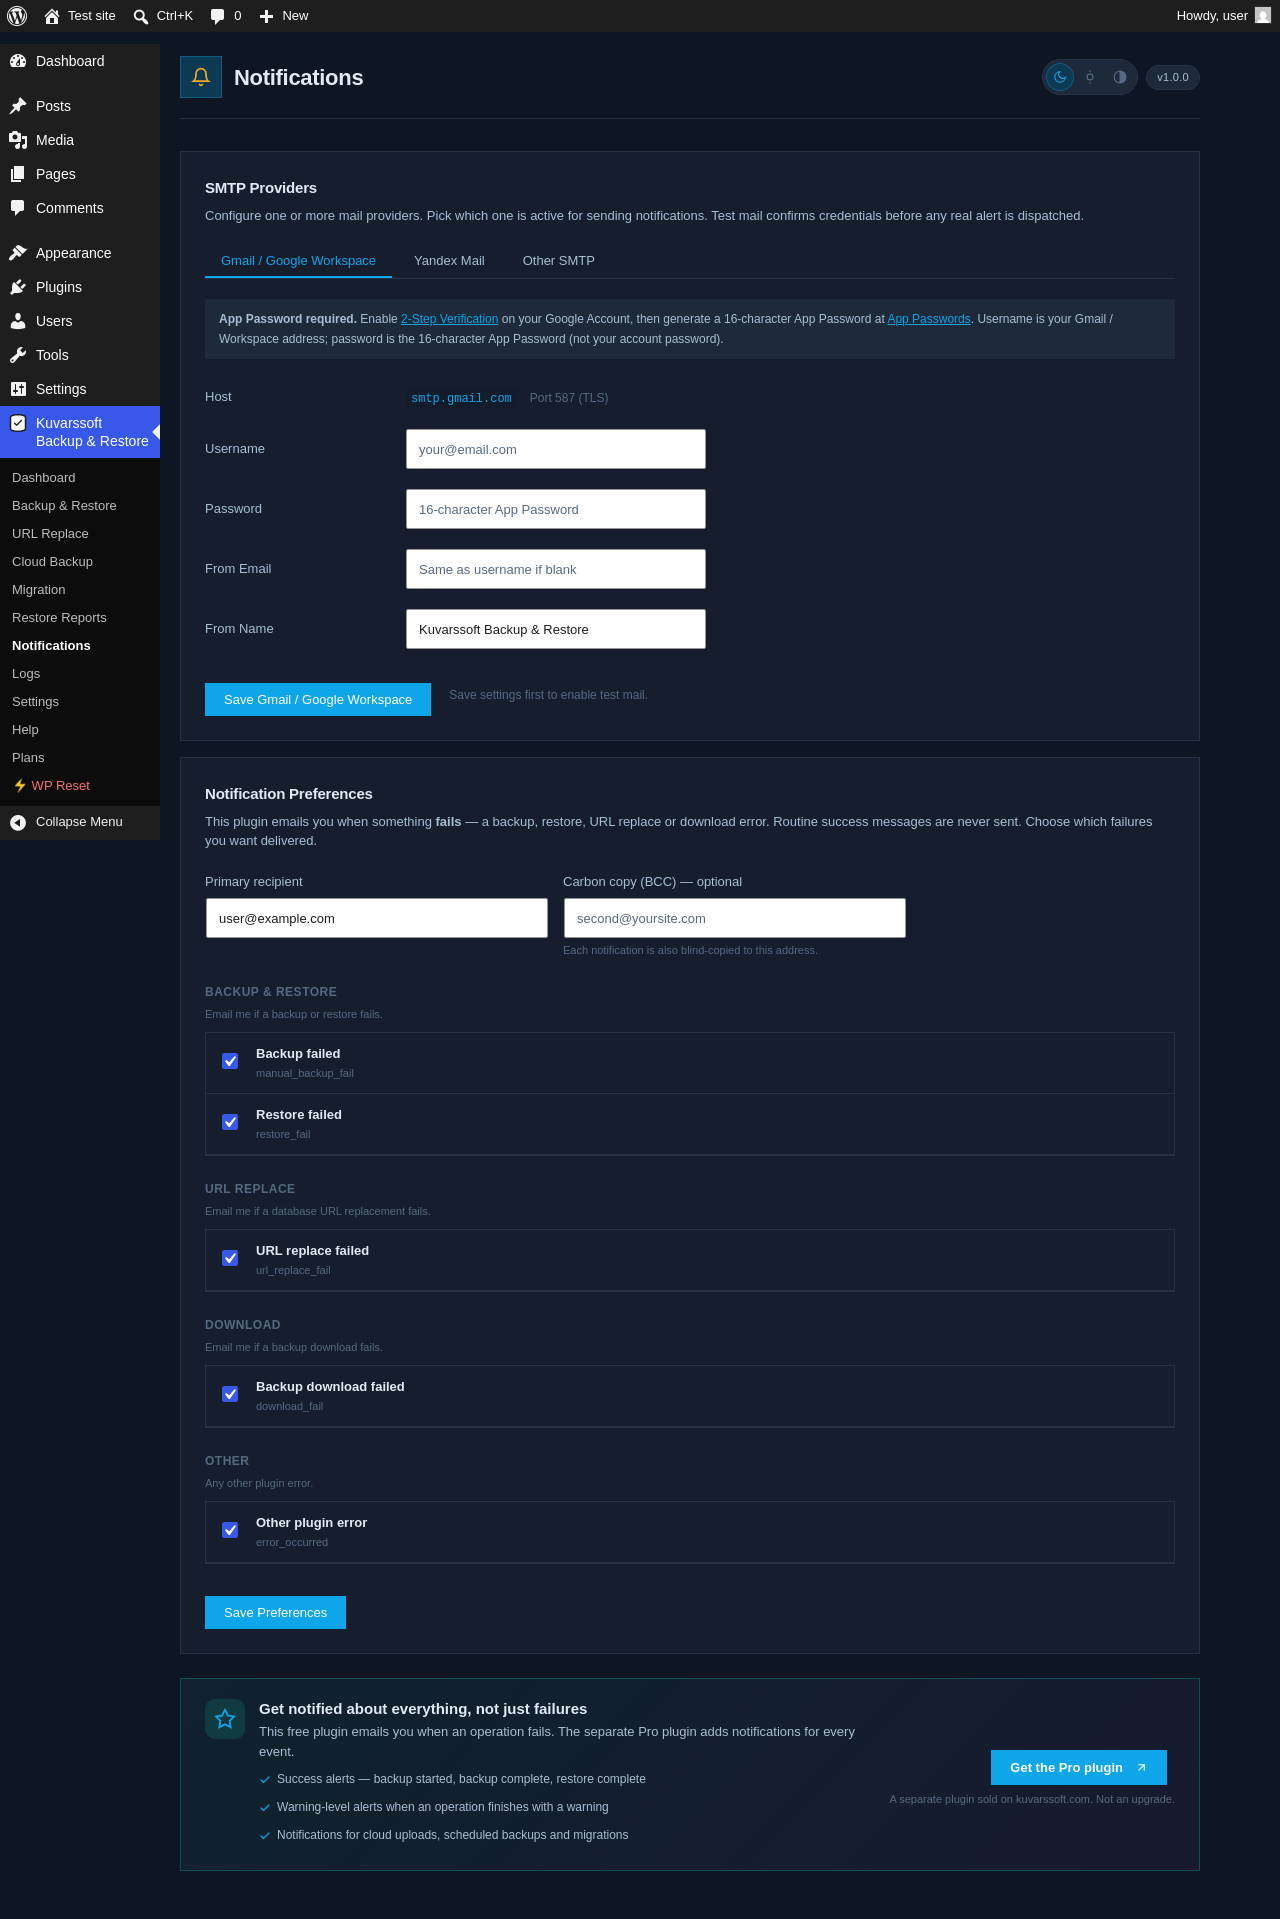Switch to the Yandex Mail tab

[x=449, y=261]
